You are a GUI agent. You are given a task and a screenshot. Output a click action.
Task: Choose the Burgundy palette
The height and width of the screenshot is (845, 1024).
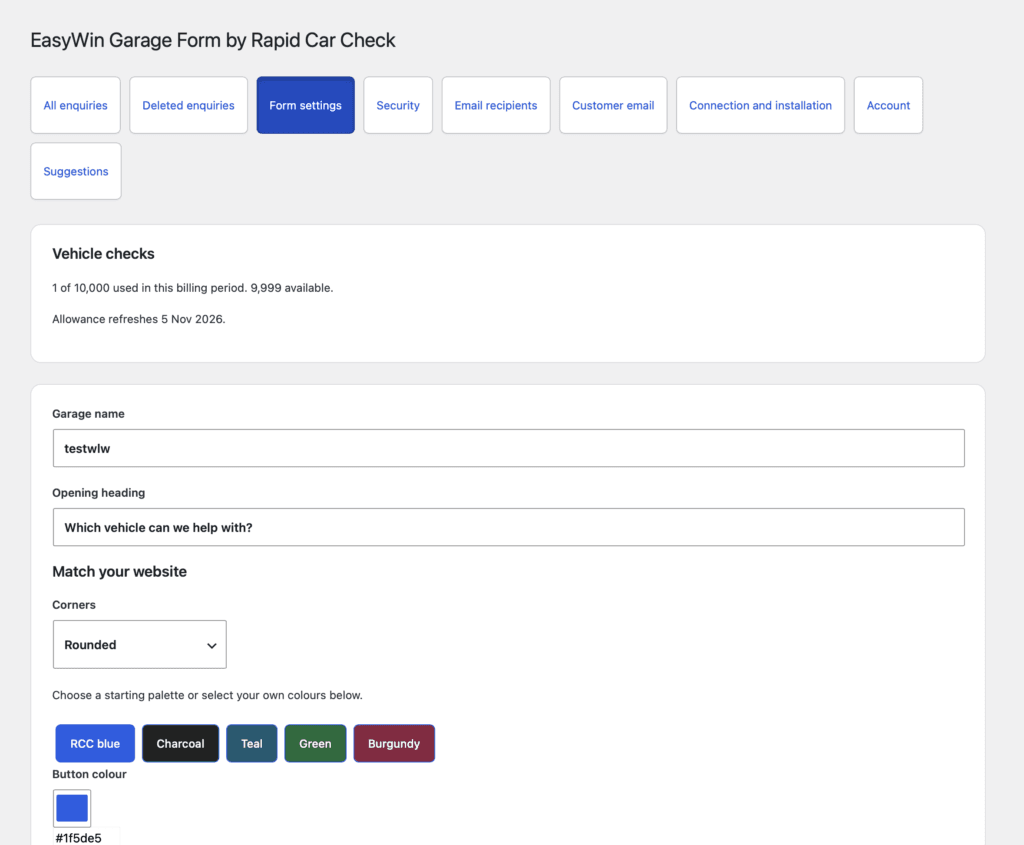click(x=394, y=743)
